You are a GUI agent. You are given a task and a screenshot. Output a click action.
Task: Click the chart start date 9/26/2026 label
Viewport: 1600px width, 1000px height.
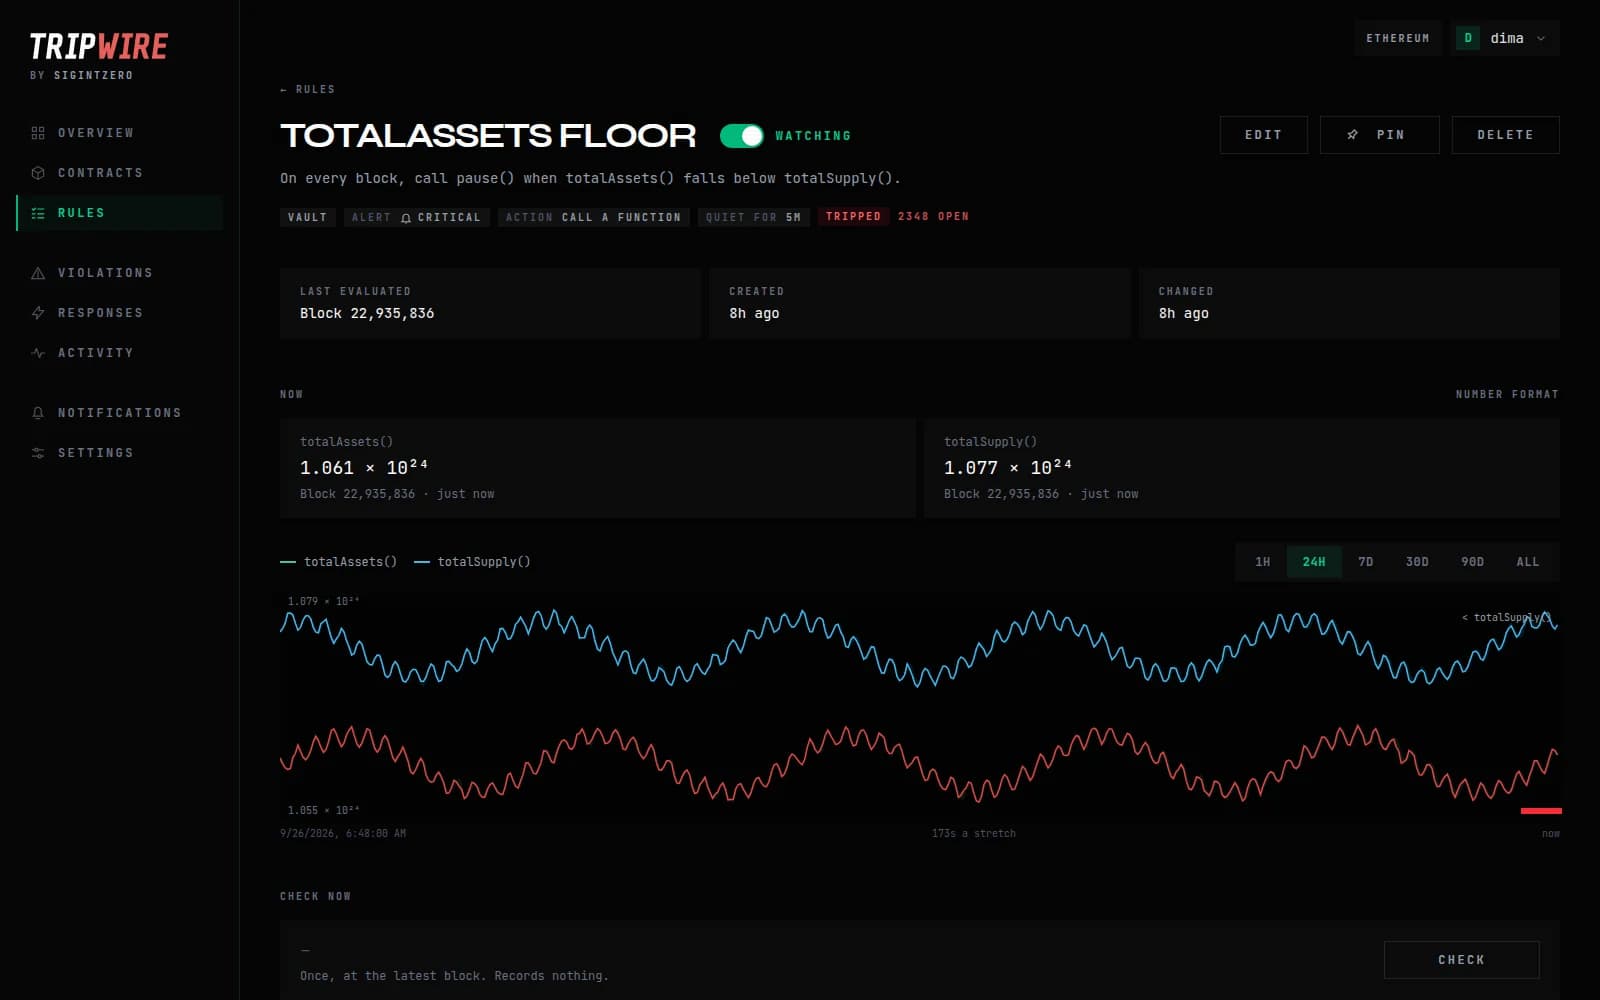pos(343,834)
